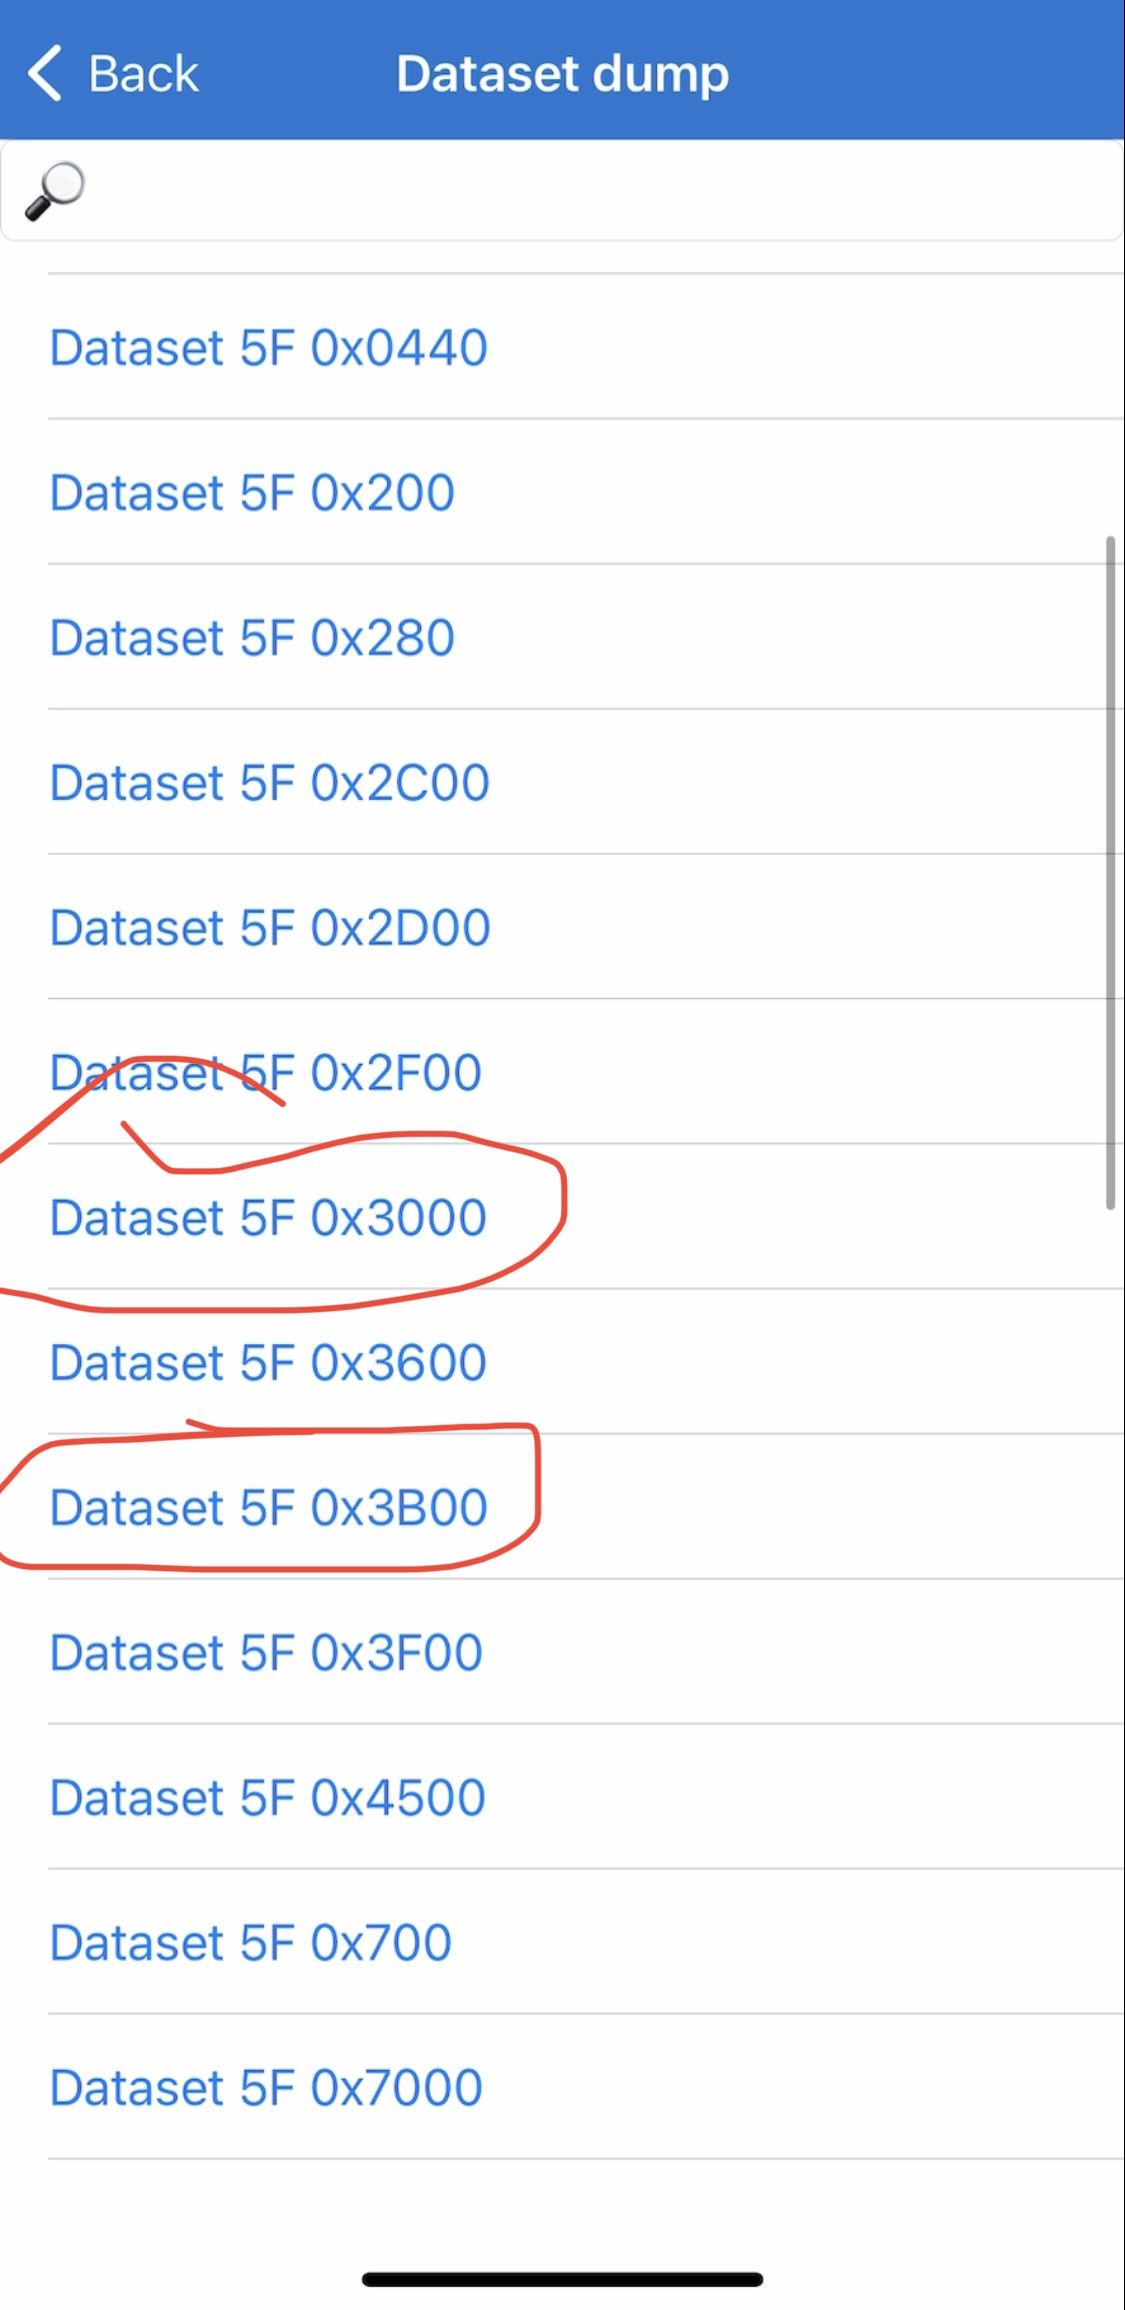This screenshot has width=1125, height=2310.
Task: Open Dataset 5F 0x3600 entry
Action: [268, 1363]
